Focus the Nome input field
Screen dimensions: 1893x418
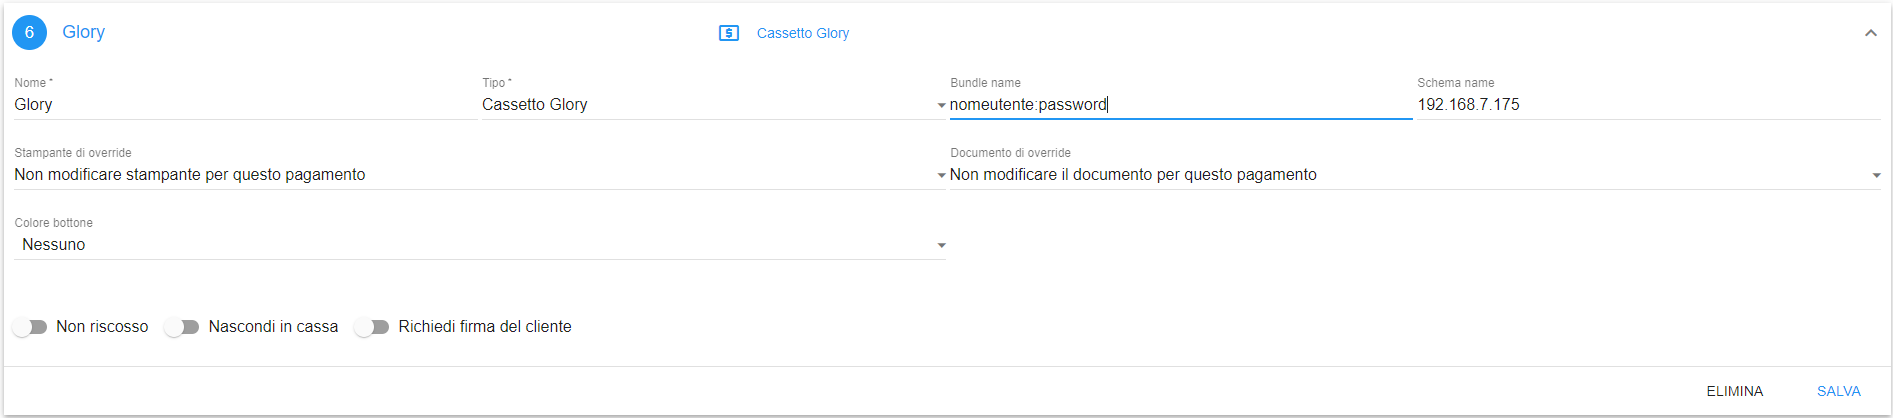(x=245, y=105)
